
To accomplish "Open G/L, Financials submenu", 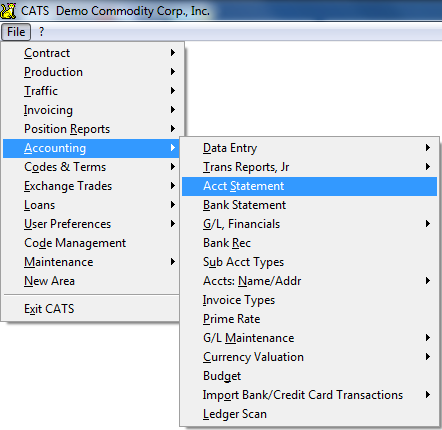I will [x=309, y=224].
